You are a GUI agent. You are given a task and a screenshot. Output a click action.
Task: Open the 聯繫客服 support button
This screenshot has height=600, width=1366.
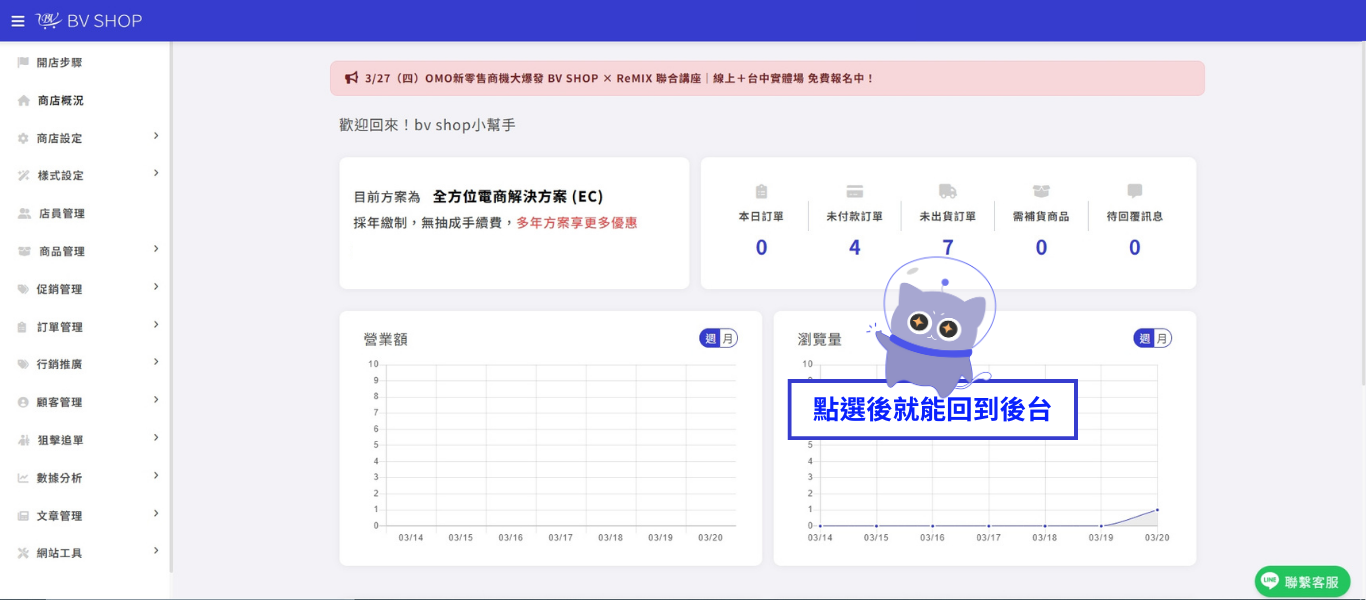pos(1303,581)
